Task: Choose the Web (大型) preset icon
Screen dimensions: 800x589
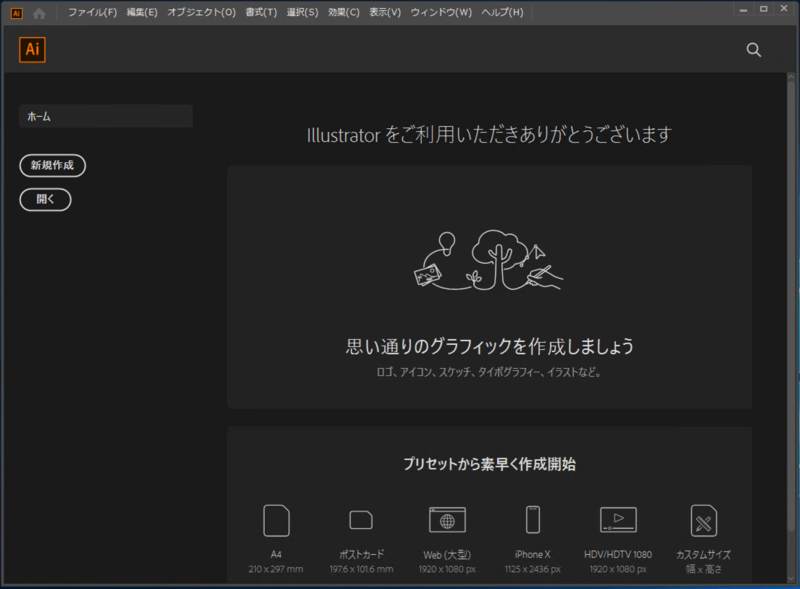Action: (x=447, y=520)
